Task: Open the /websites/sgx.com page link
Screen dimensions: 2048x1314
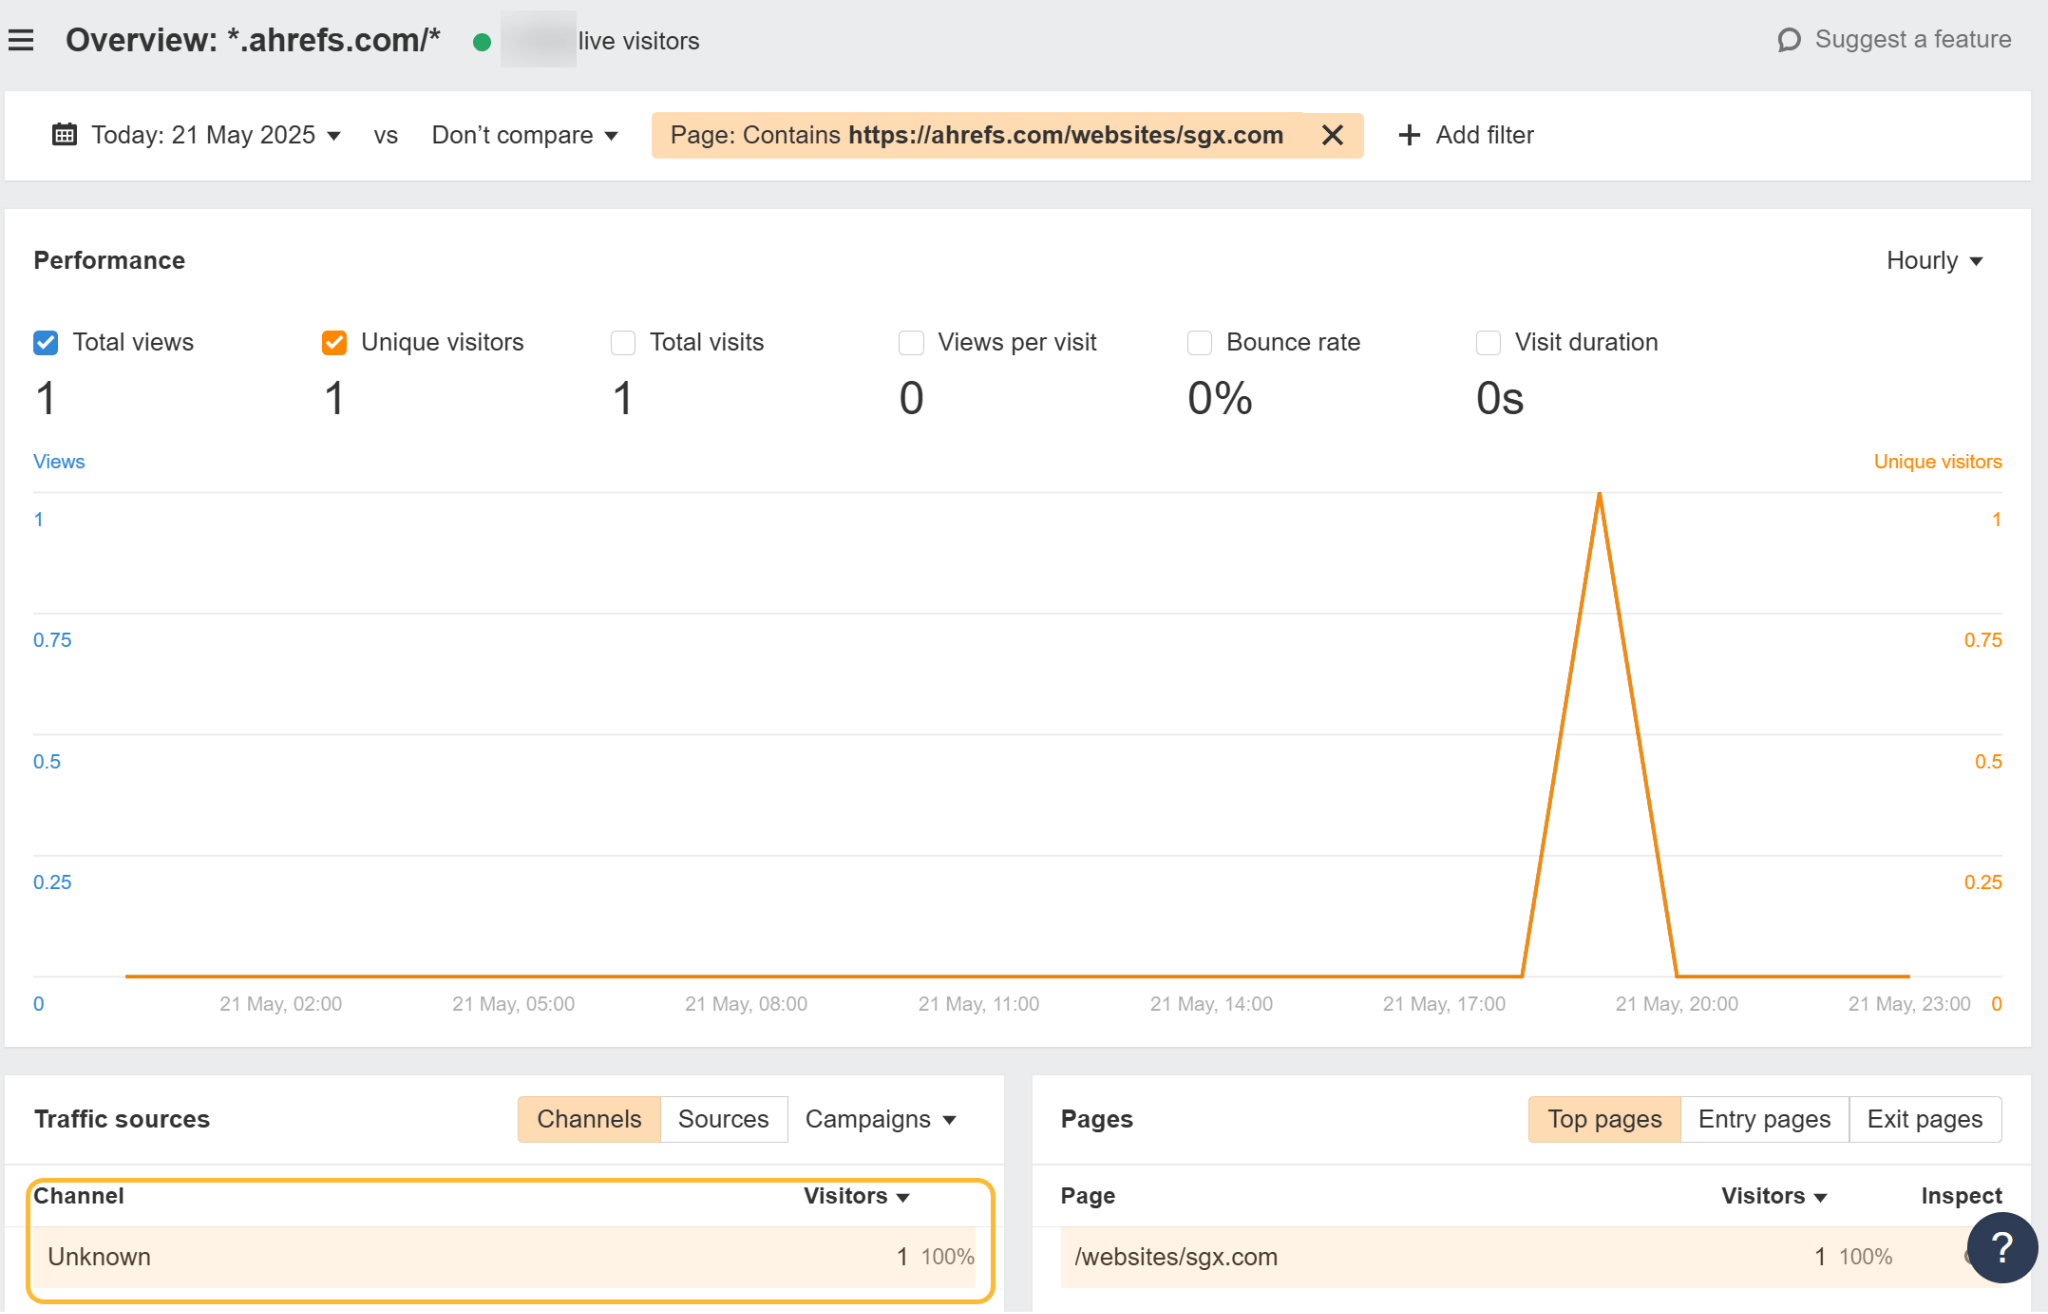Action: tap(1177, 1256)
